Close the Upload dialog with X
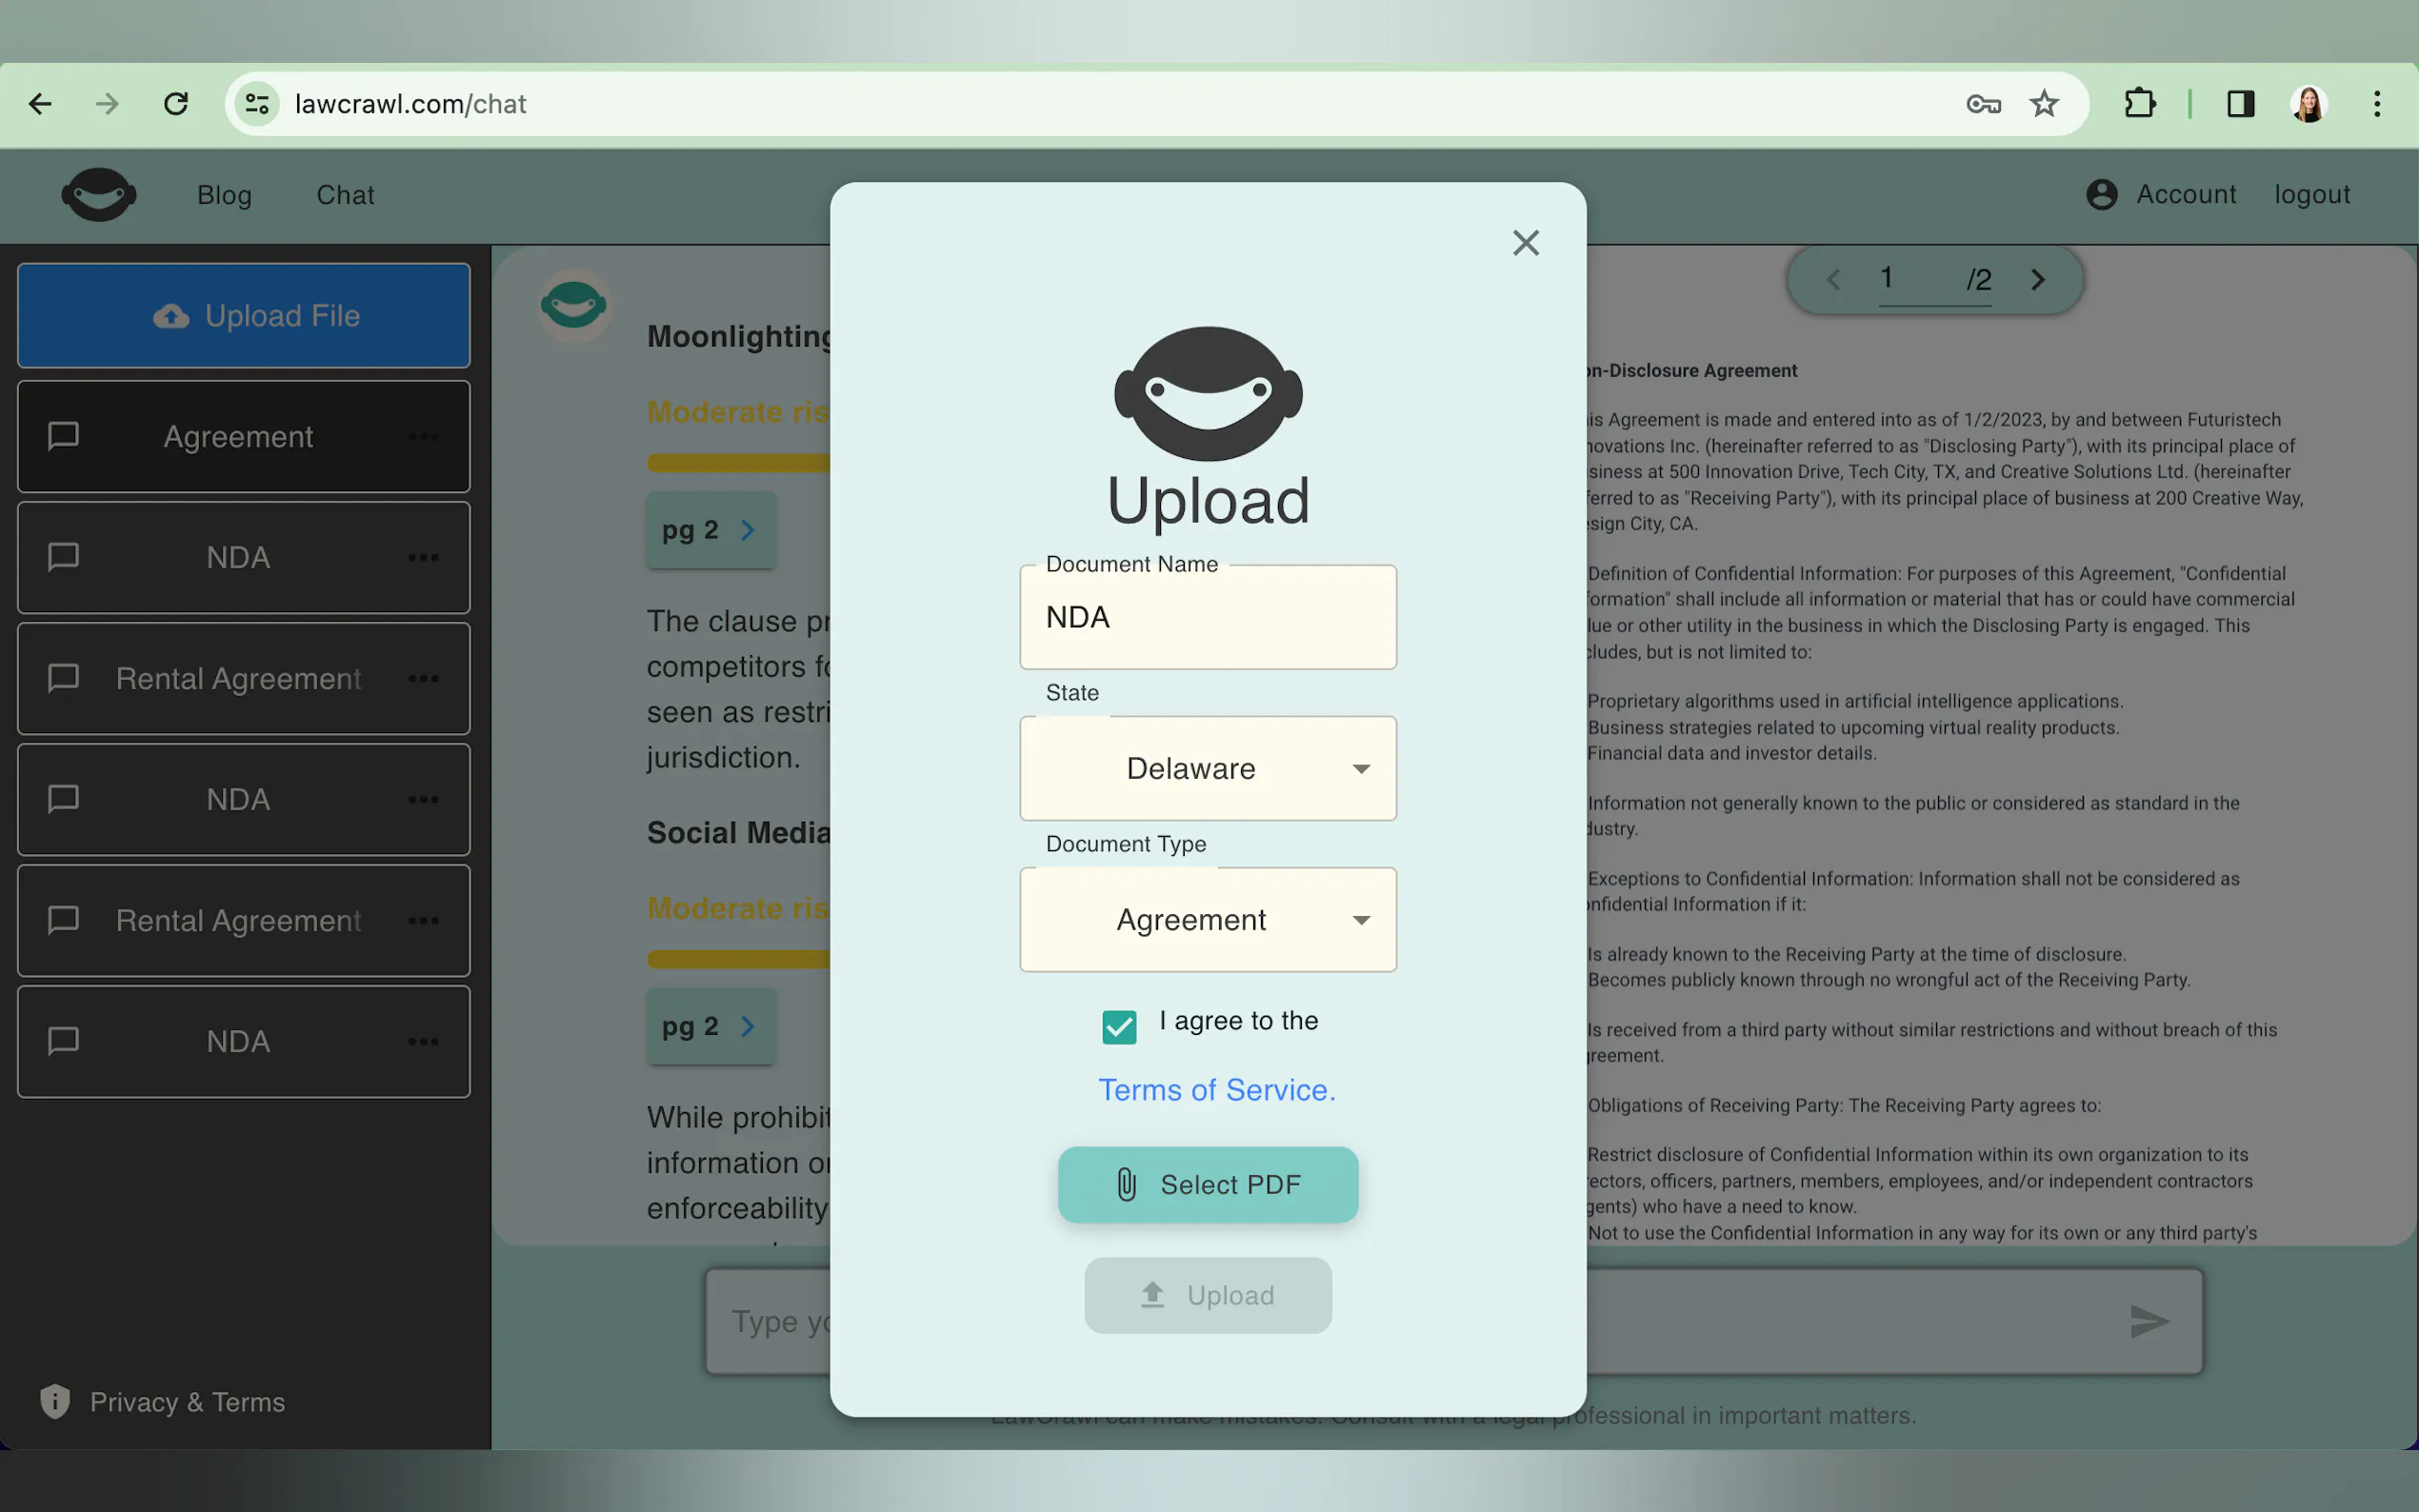Screen dimensions: 2419x1512 tap(1525, 243)
